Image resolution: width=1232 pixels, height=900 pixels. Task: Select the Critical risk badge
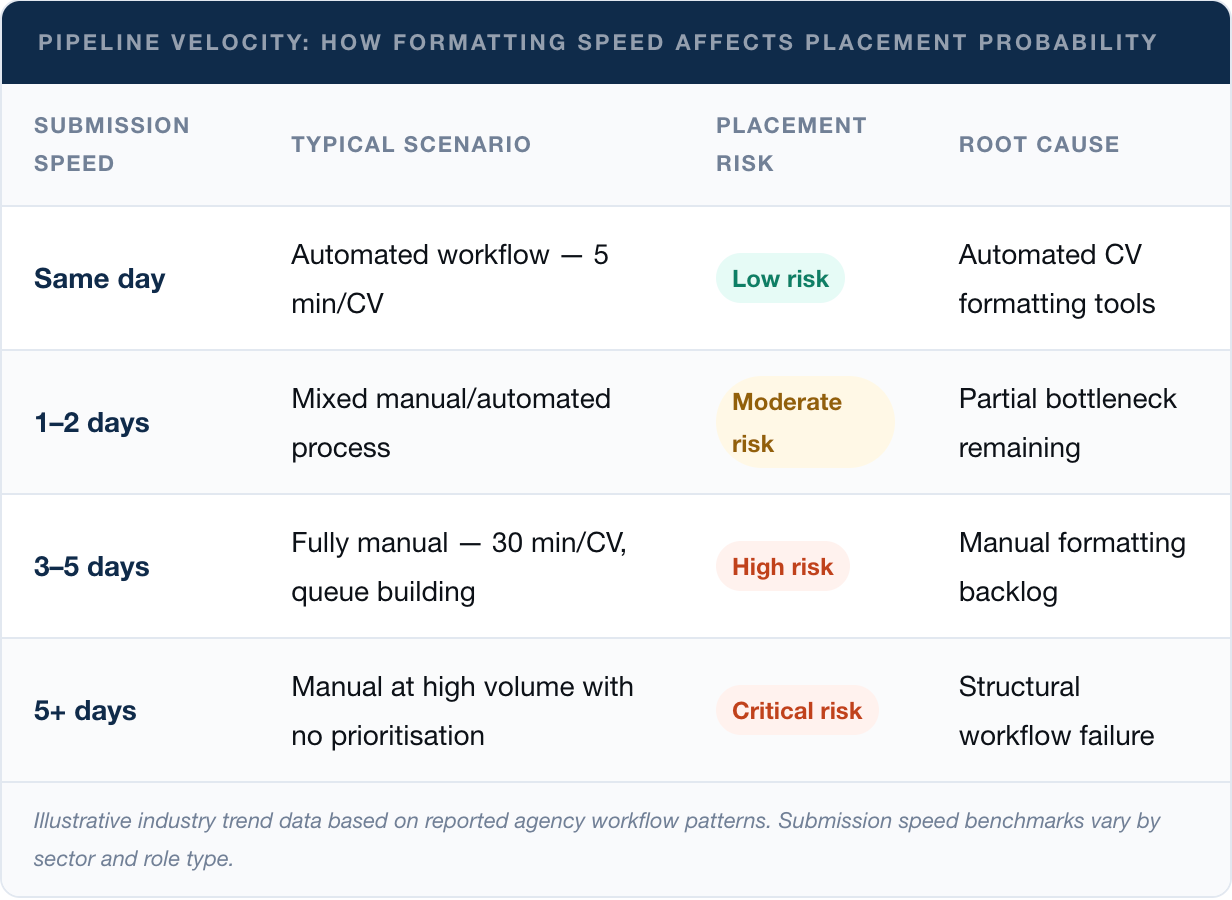coord(797,711)
